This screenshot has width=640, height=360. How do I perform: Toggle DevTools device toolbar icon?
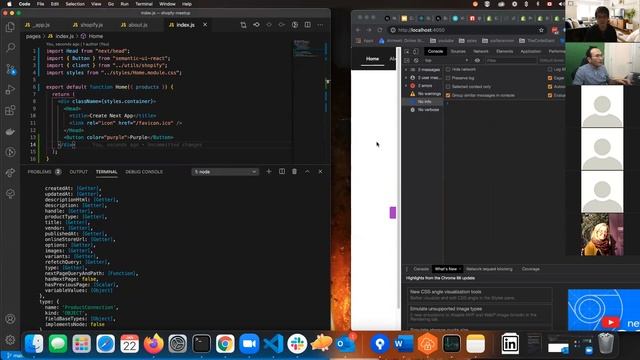(415, 51)
